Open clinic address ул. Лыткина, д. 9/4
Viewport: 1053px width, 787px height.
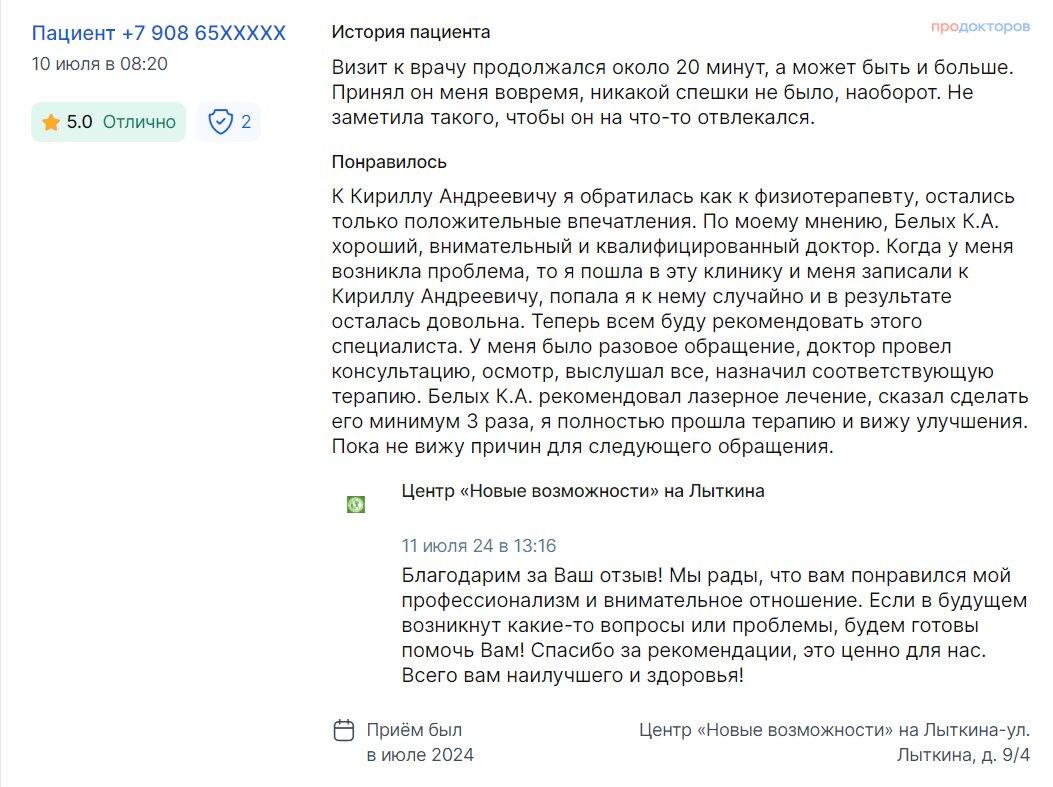click(963, 755)
